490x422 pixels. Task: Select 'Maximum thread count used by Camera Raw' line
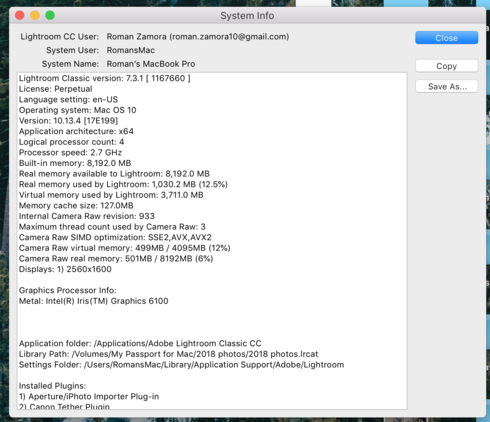[112, 227]
